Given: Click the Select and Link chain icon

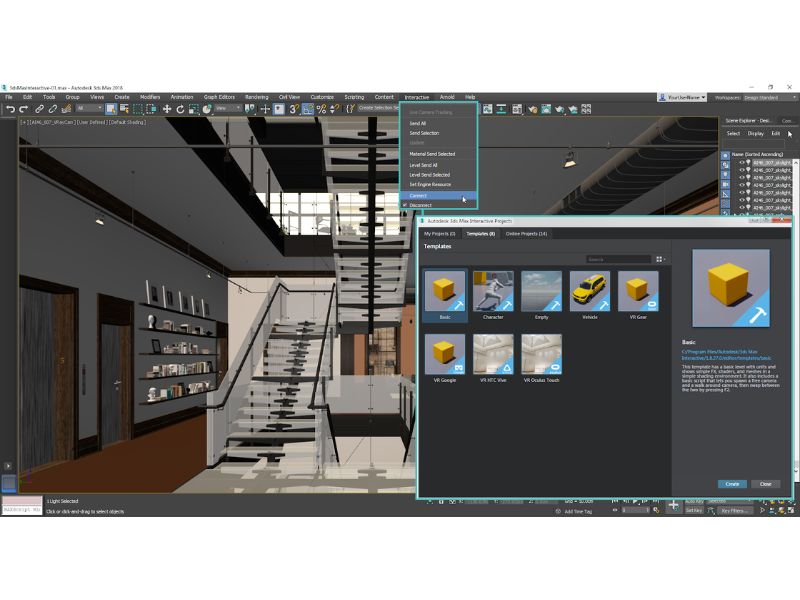Looking at the screenshot, I should [x=39, y=108].
